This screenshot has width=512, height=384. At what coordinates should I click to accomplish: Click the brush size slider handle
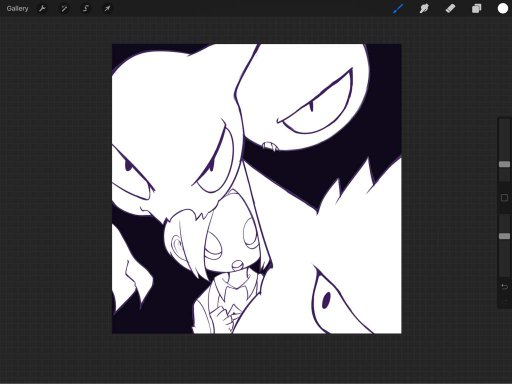504,164
